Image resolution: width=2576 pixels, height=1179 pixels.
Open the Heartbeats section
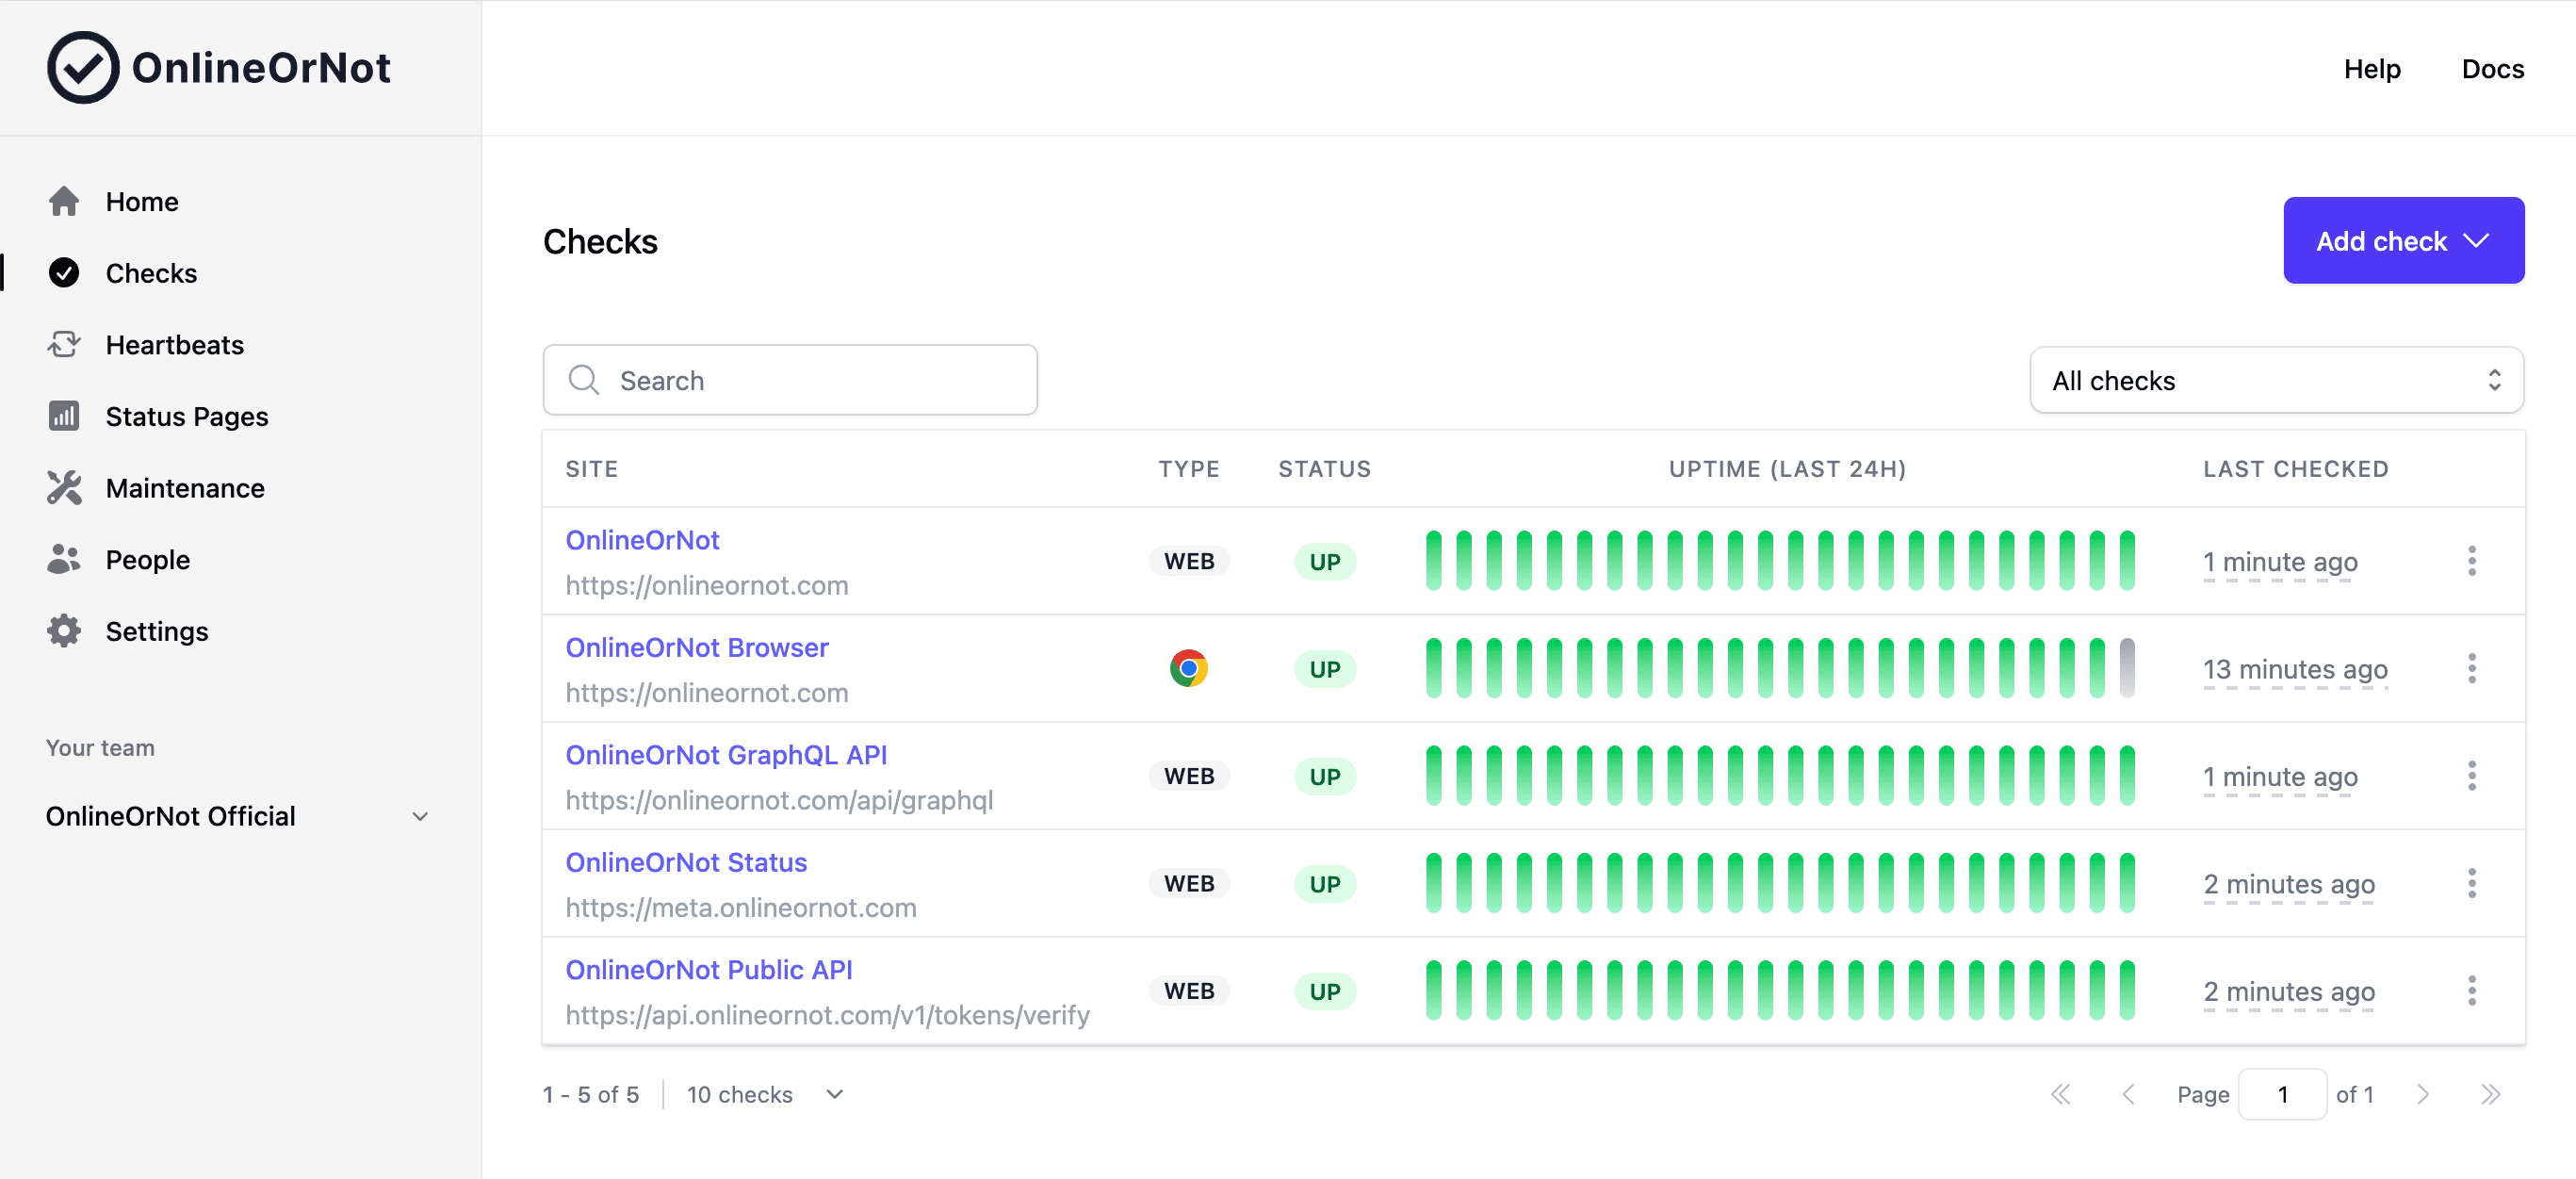pos(175,344)
